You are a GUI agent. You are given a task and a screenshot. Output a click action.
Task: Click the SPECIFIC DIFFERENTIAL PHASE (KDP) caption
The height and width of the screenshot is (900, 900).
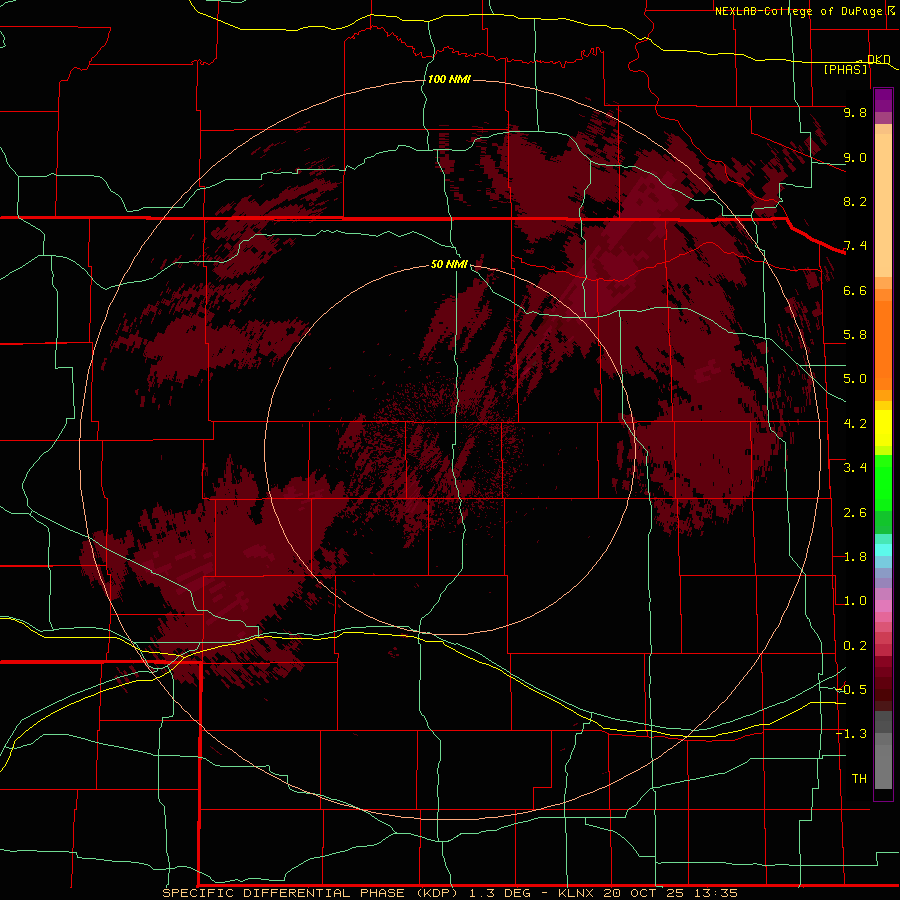point(310,893)
